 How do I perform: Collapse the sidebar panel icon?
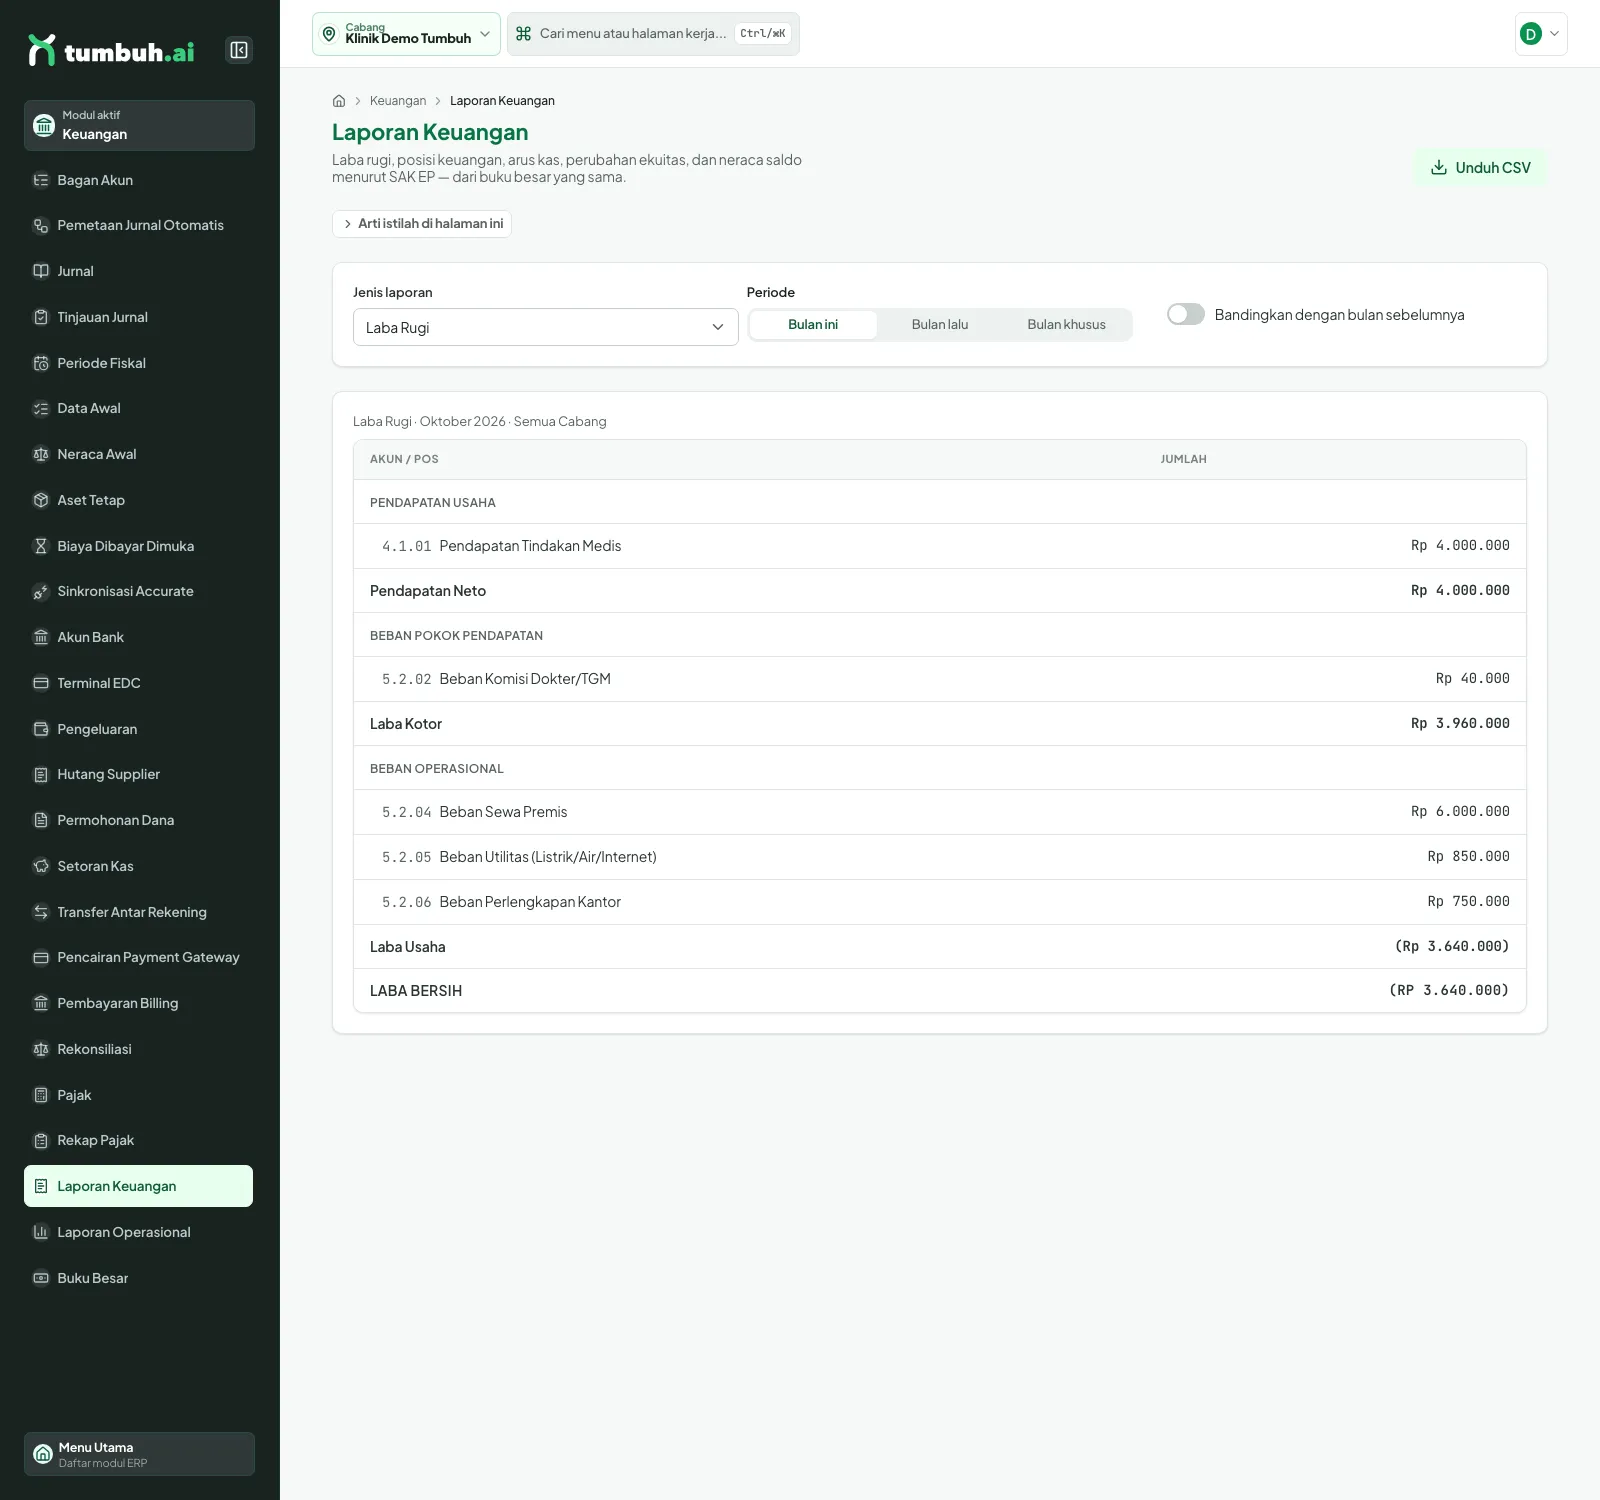pos(239,50)
